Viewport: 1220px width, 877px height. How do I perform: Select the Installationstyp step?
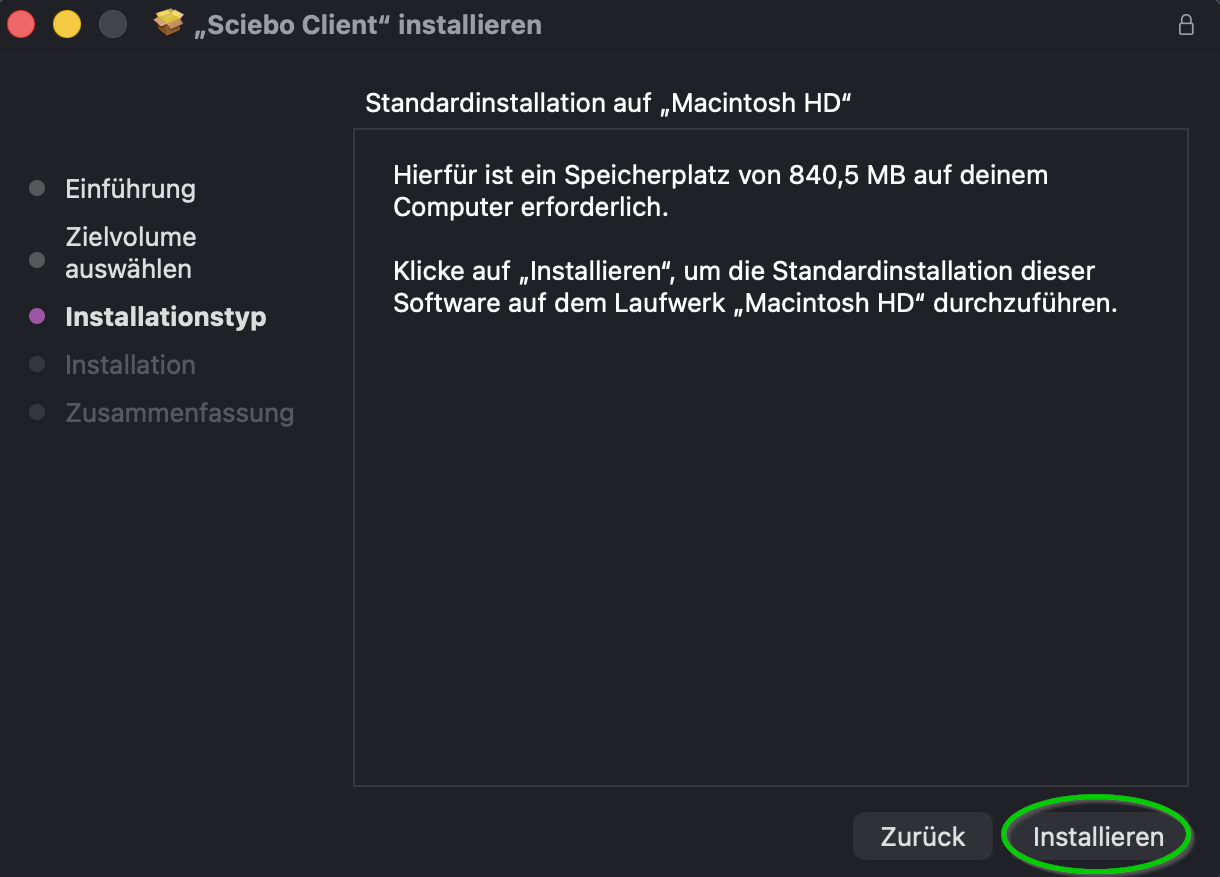click(x=166, y=317)
